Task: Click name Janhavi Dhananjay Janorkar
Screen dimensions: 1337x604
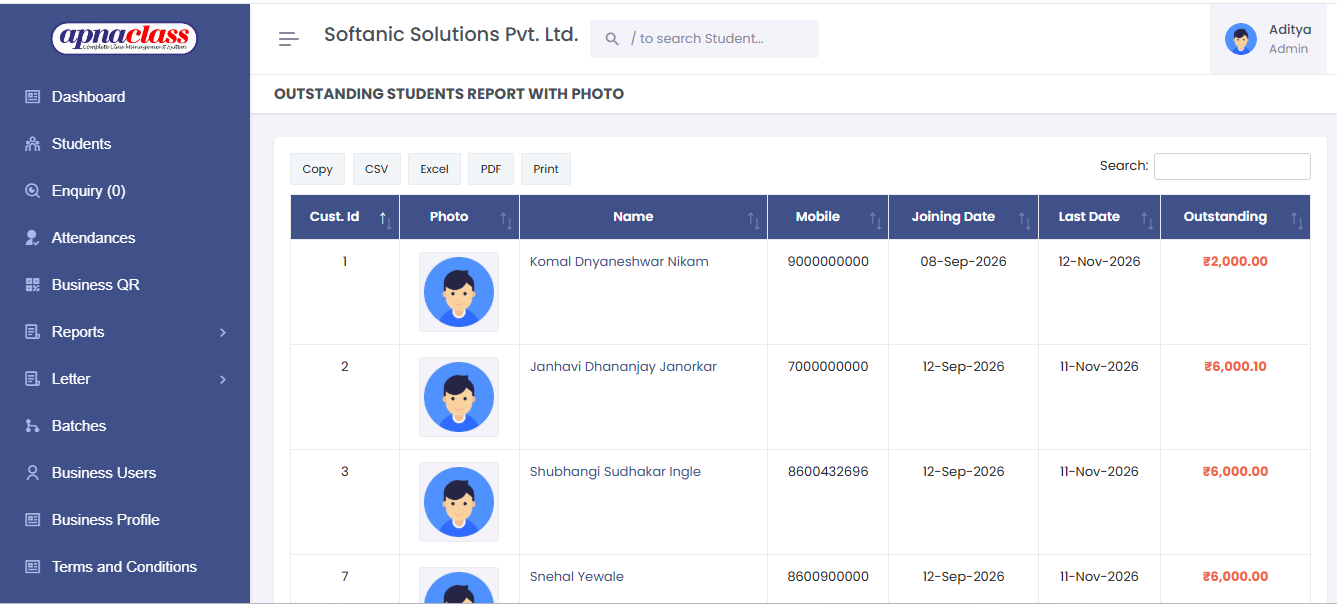Action: 623,367
